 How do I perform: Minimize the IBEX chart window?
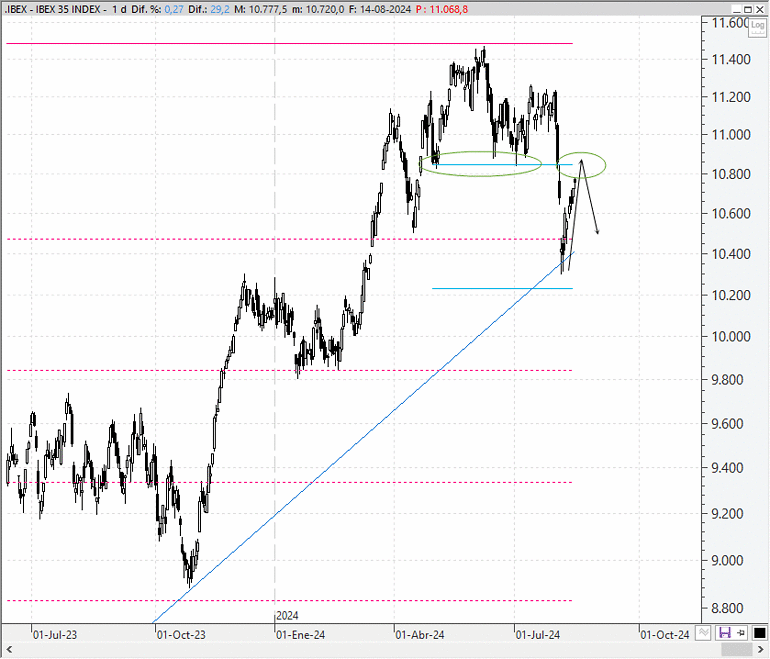pos(737,9)
